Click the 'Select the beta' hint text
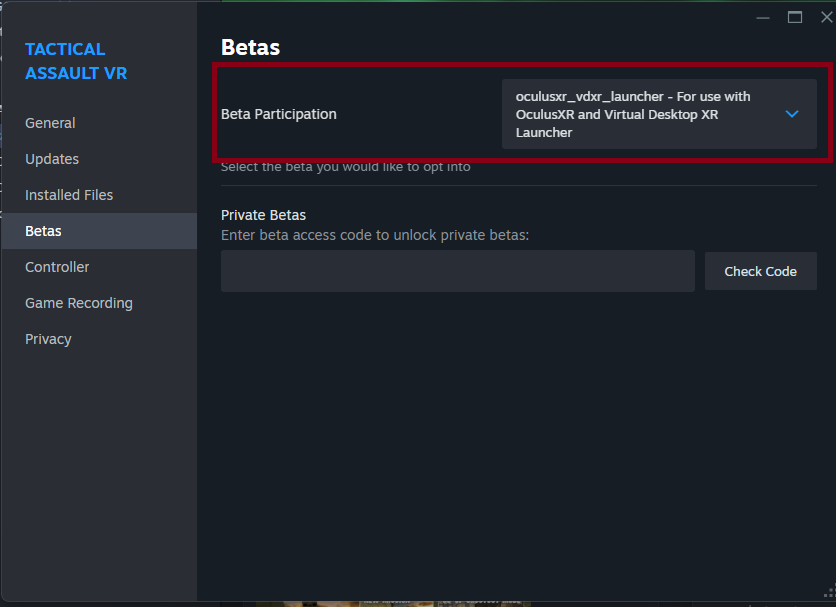The image size is (836, 607). (345, 167)
